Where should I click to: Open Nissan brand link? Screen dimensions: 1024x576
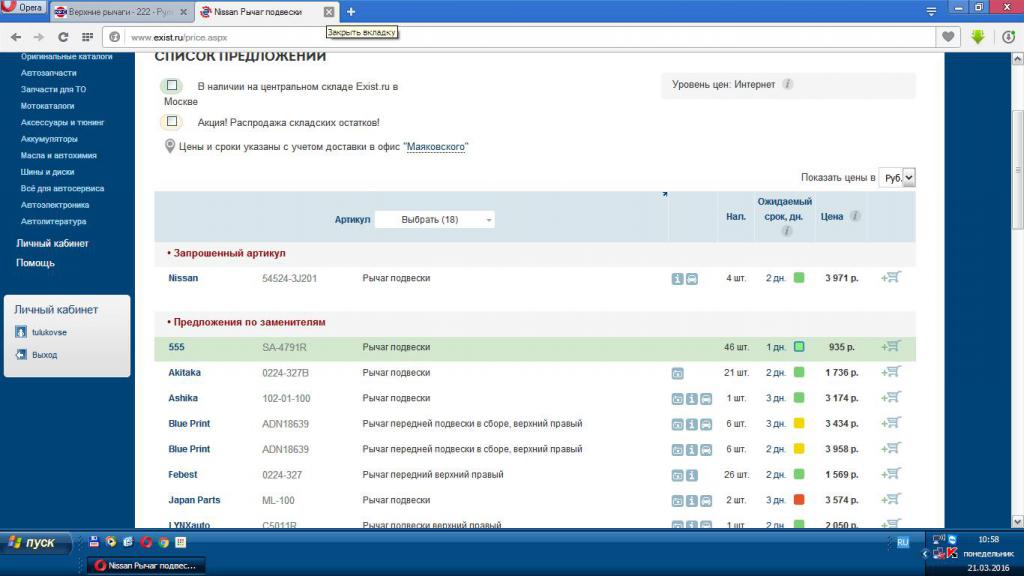point(183,278)
